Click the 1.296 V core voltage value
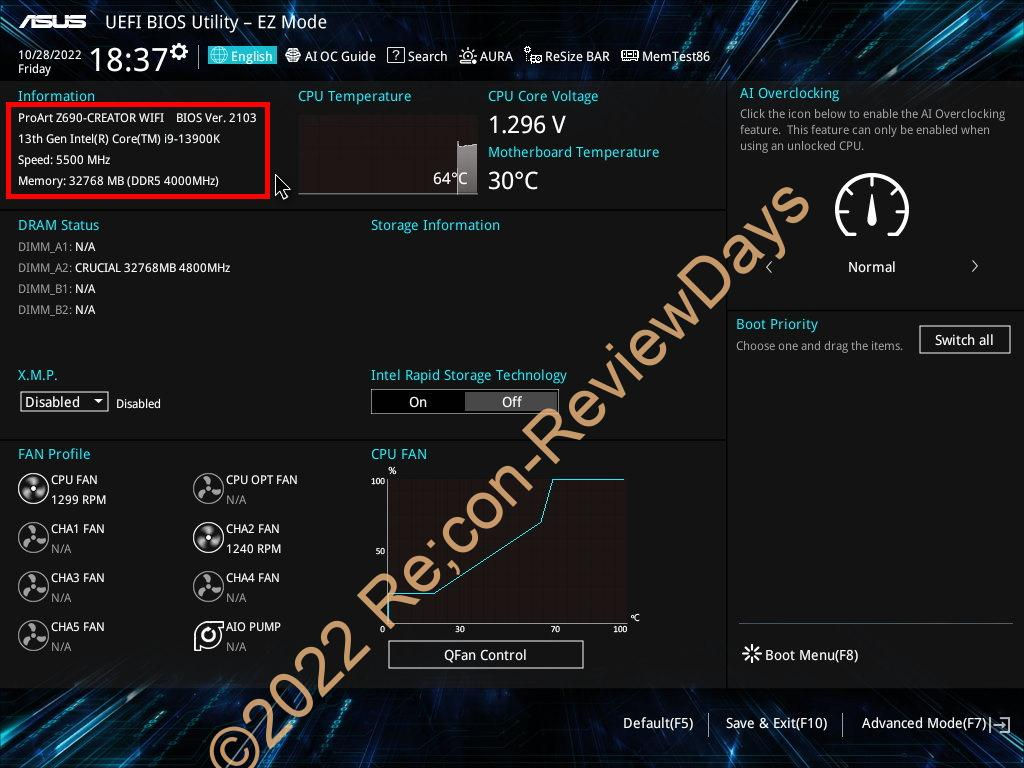This screenshot has width=1024, height=768. [527, 124]
